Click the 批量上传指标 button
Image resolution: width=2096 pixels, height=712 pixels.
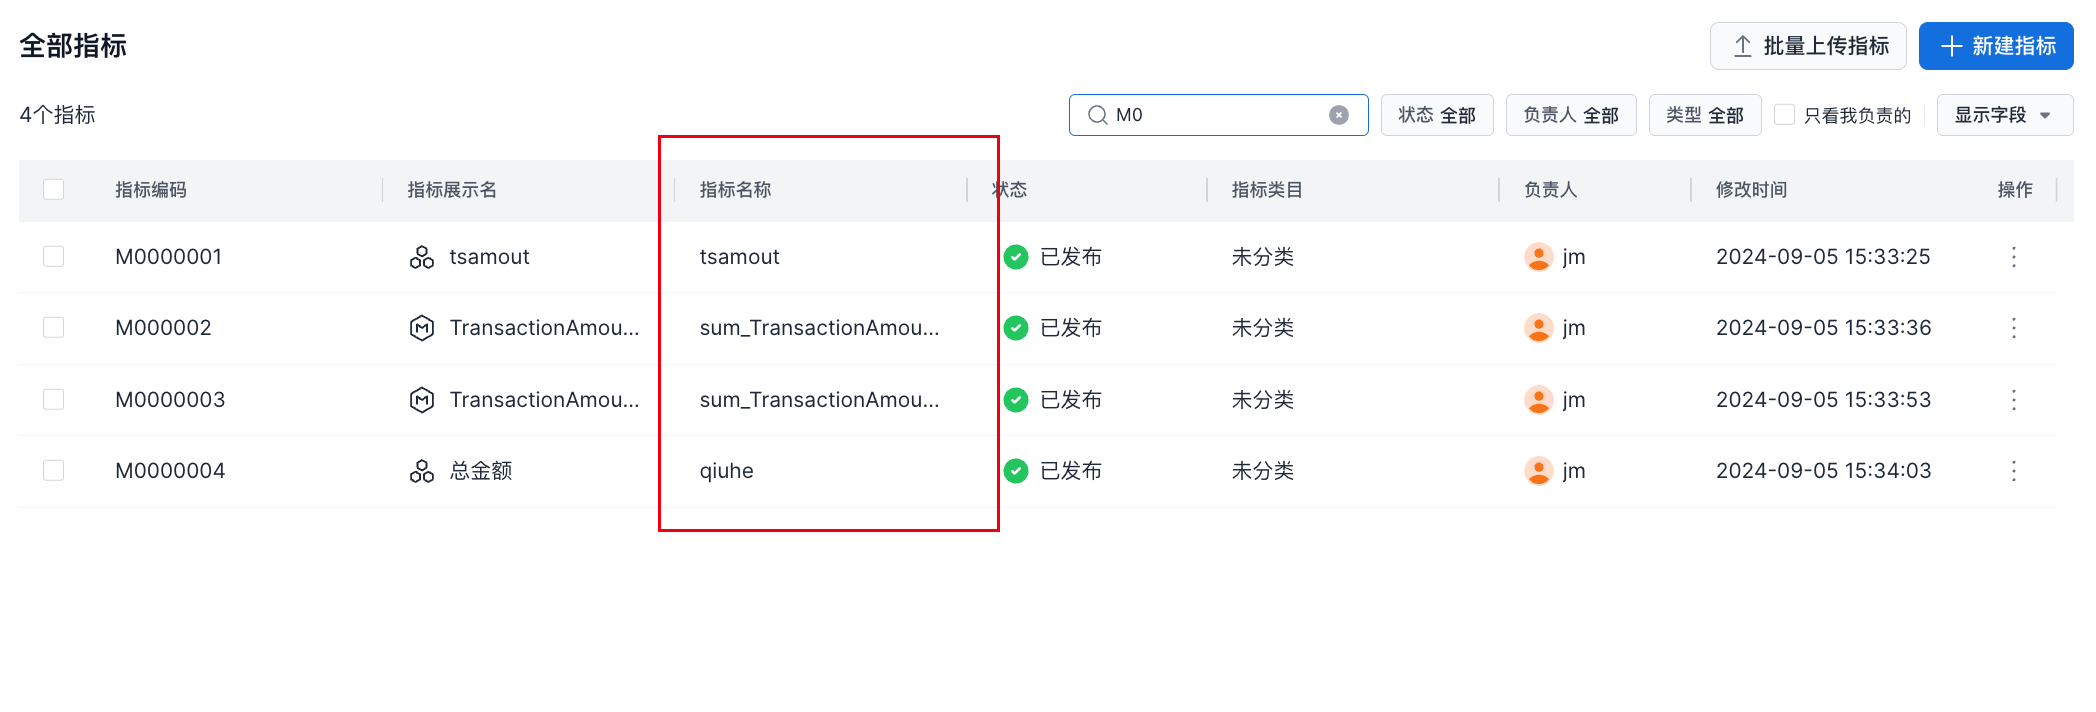point(1807,46)
